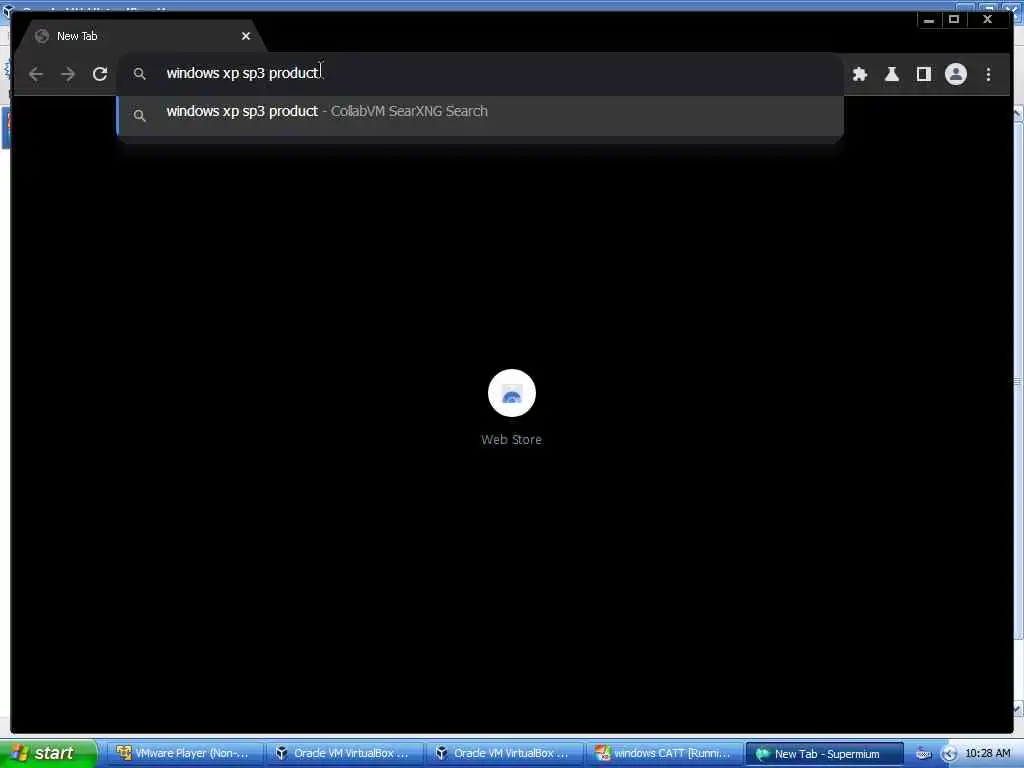Screen dimensions: 1024x768
Task: Open the Web Store shortcut icon
Action: click(x=512, y=392)
